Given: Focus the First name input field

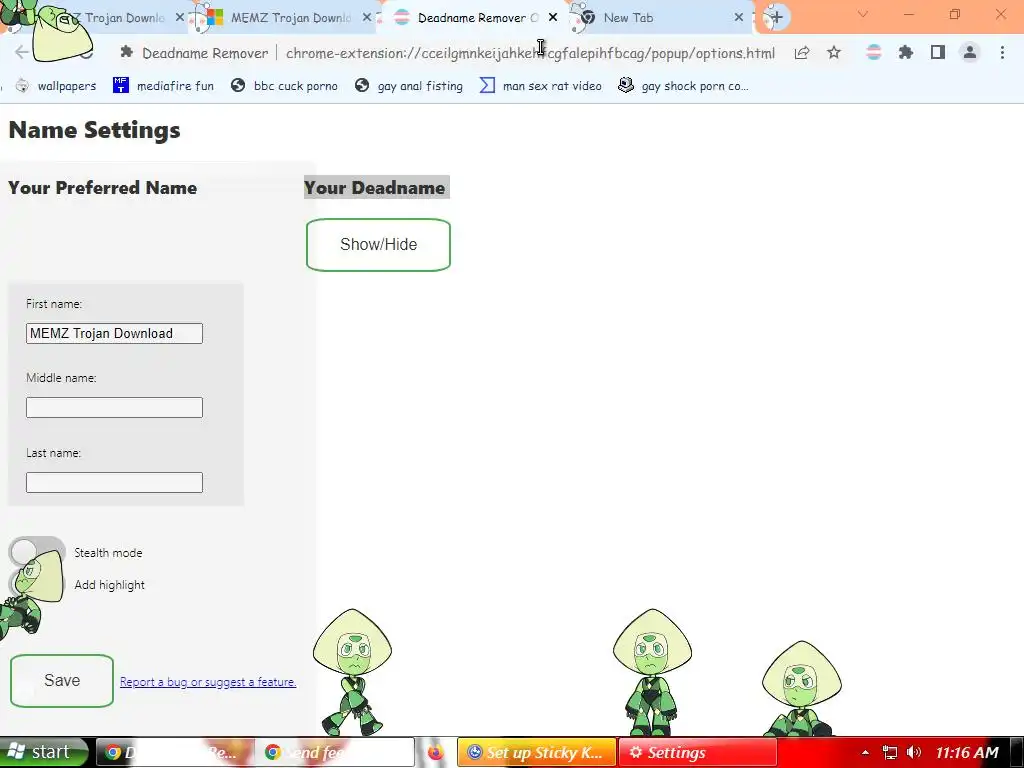Looking at the screenshot, I should pos(114,333).
